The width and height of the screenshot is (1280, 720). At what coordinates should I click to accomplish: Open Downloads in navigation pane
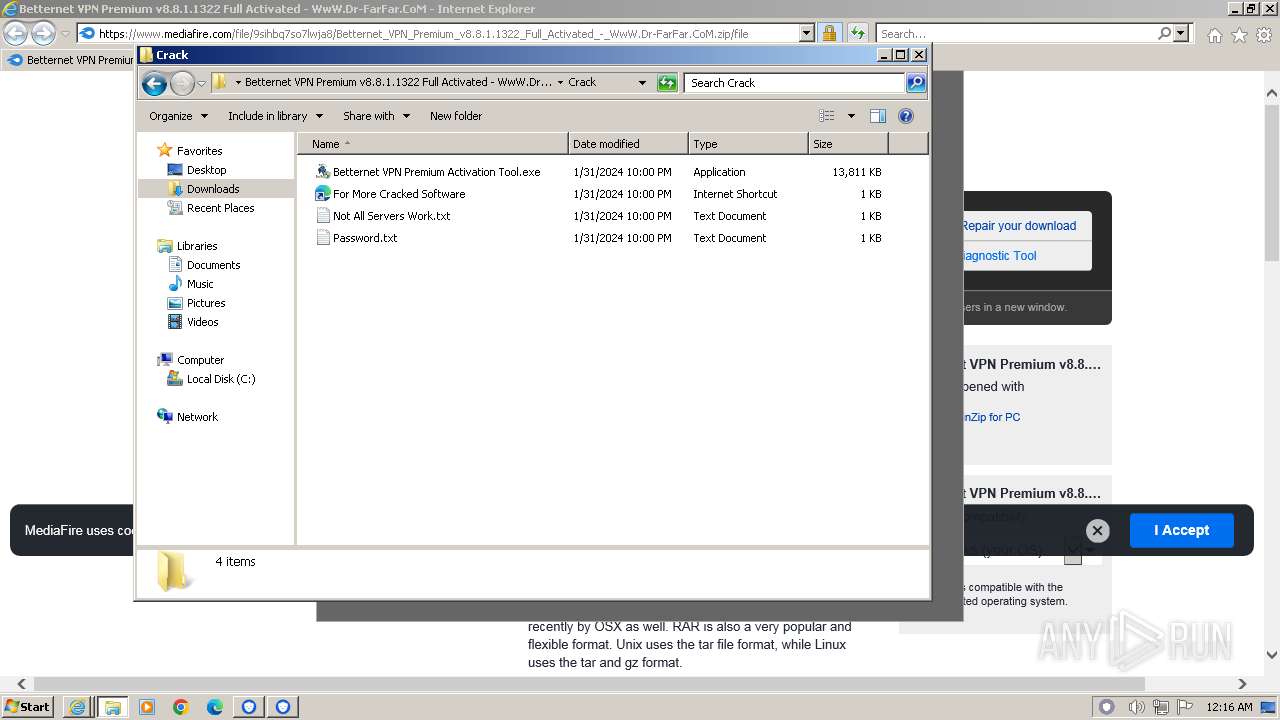pos(213,189)
